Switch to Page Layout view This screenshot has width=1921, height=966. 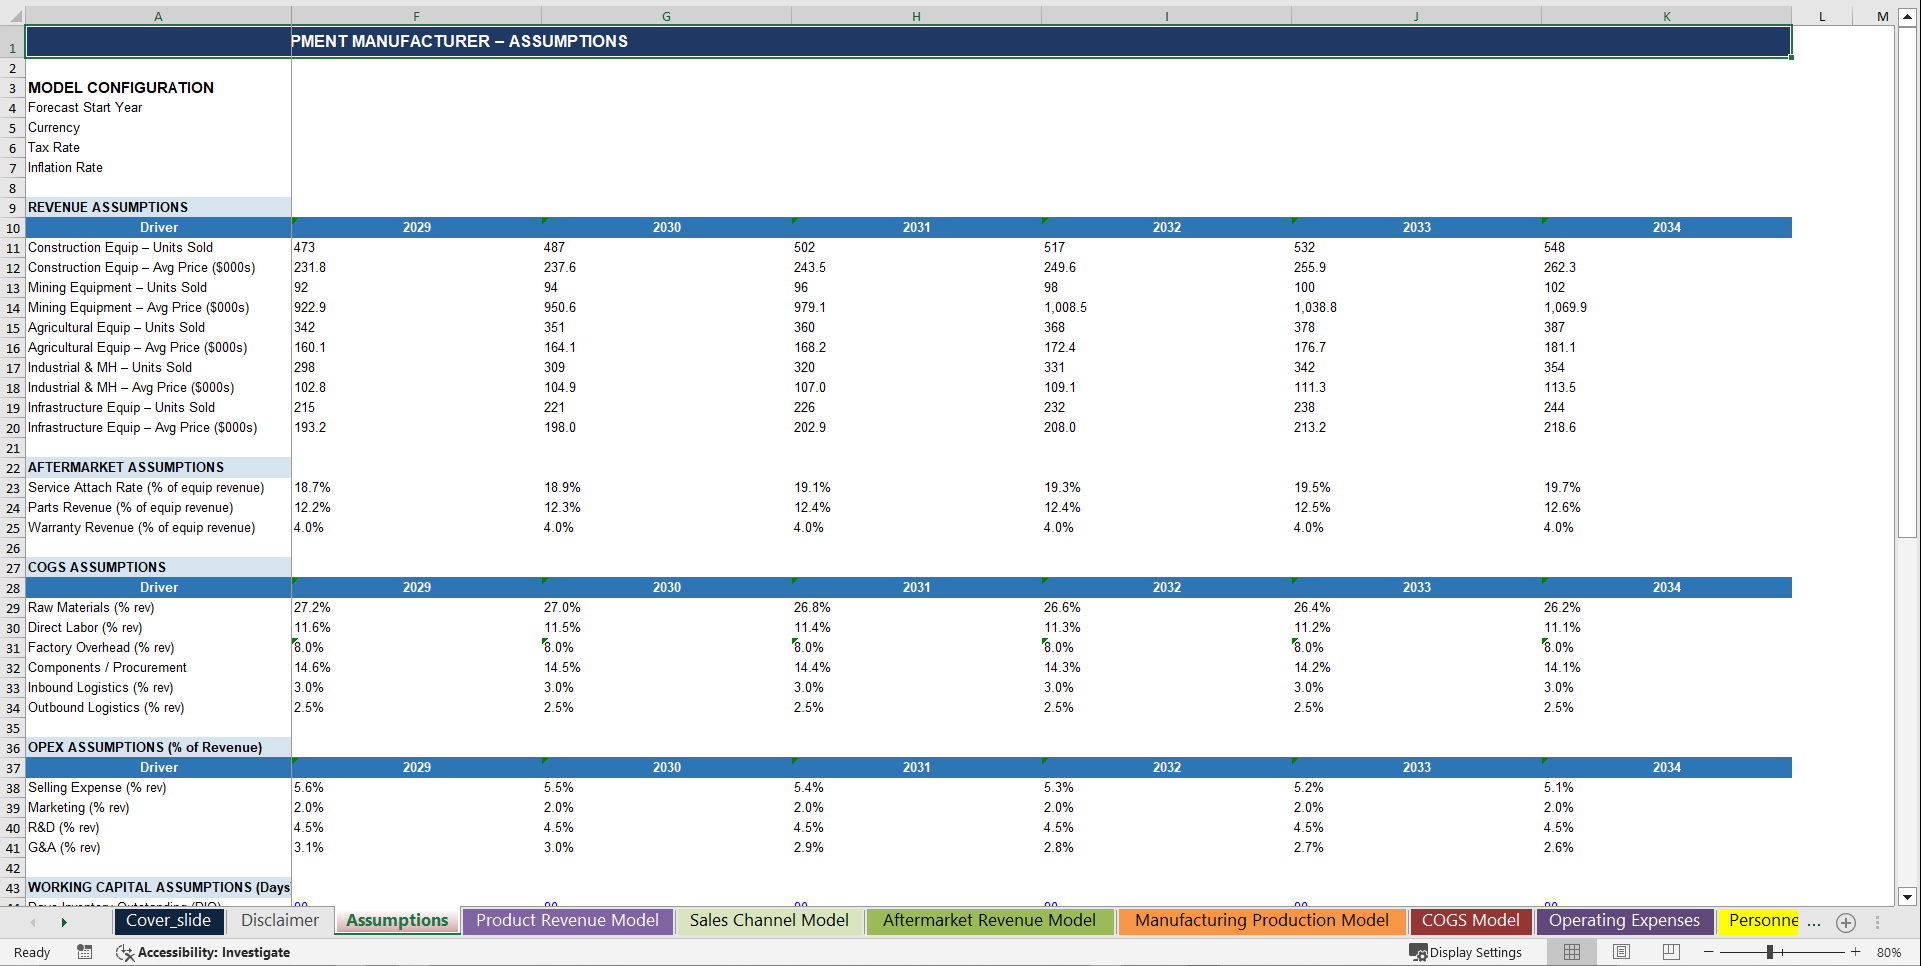1622,952
